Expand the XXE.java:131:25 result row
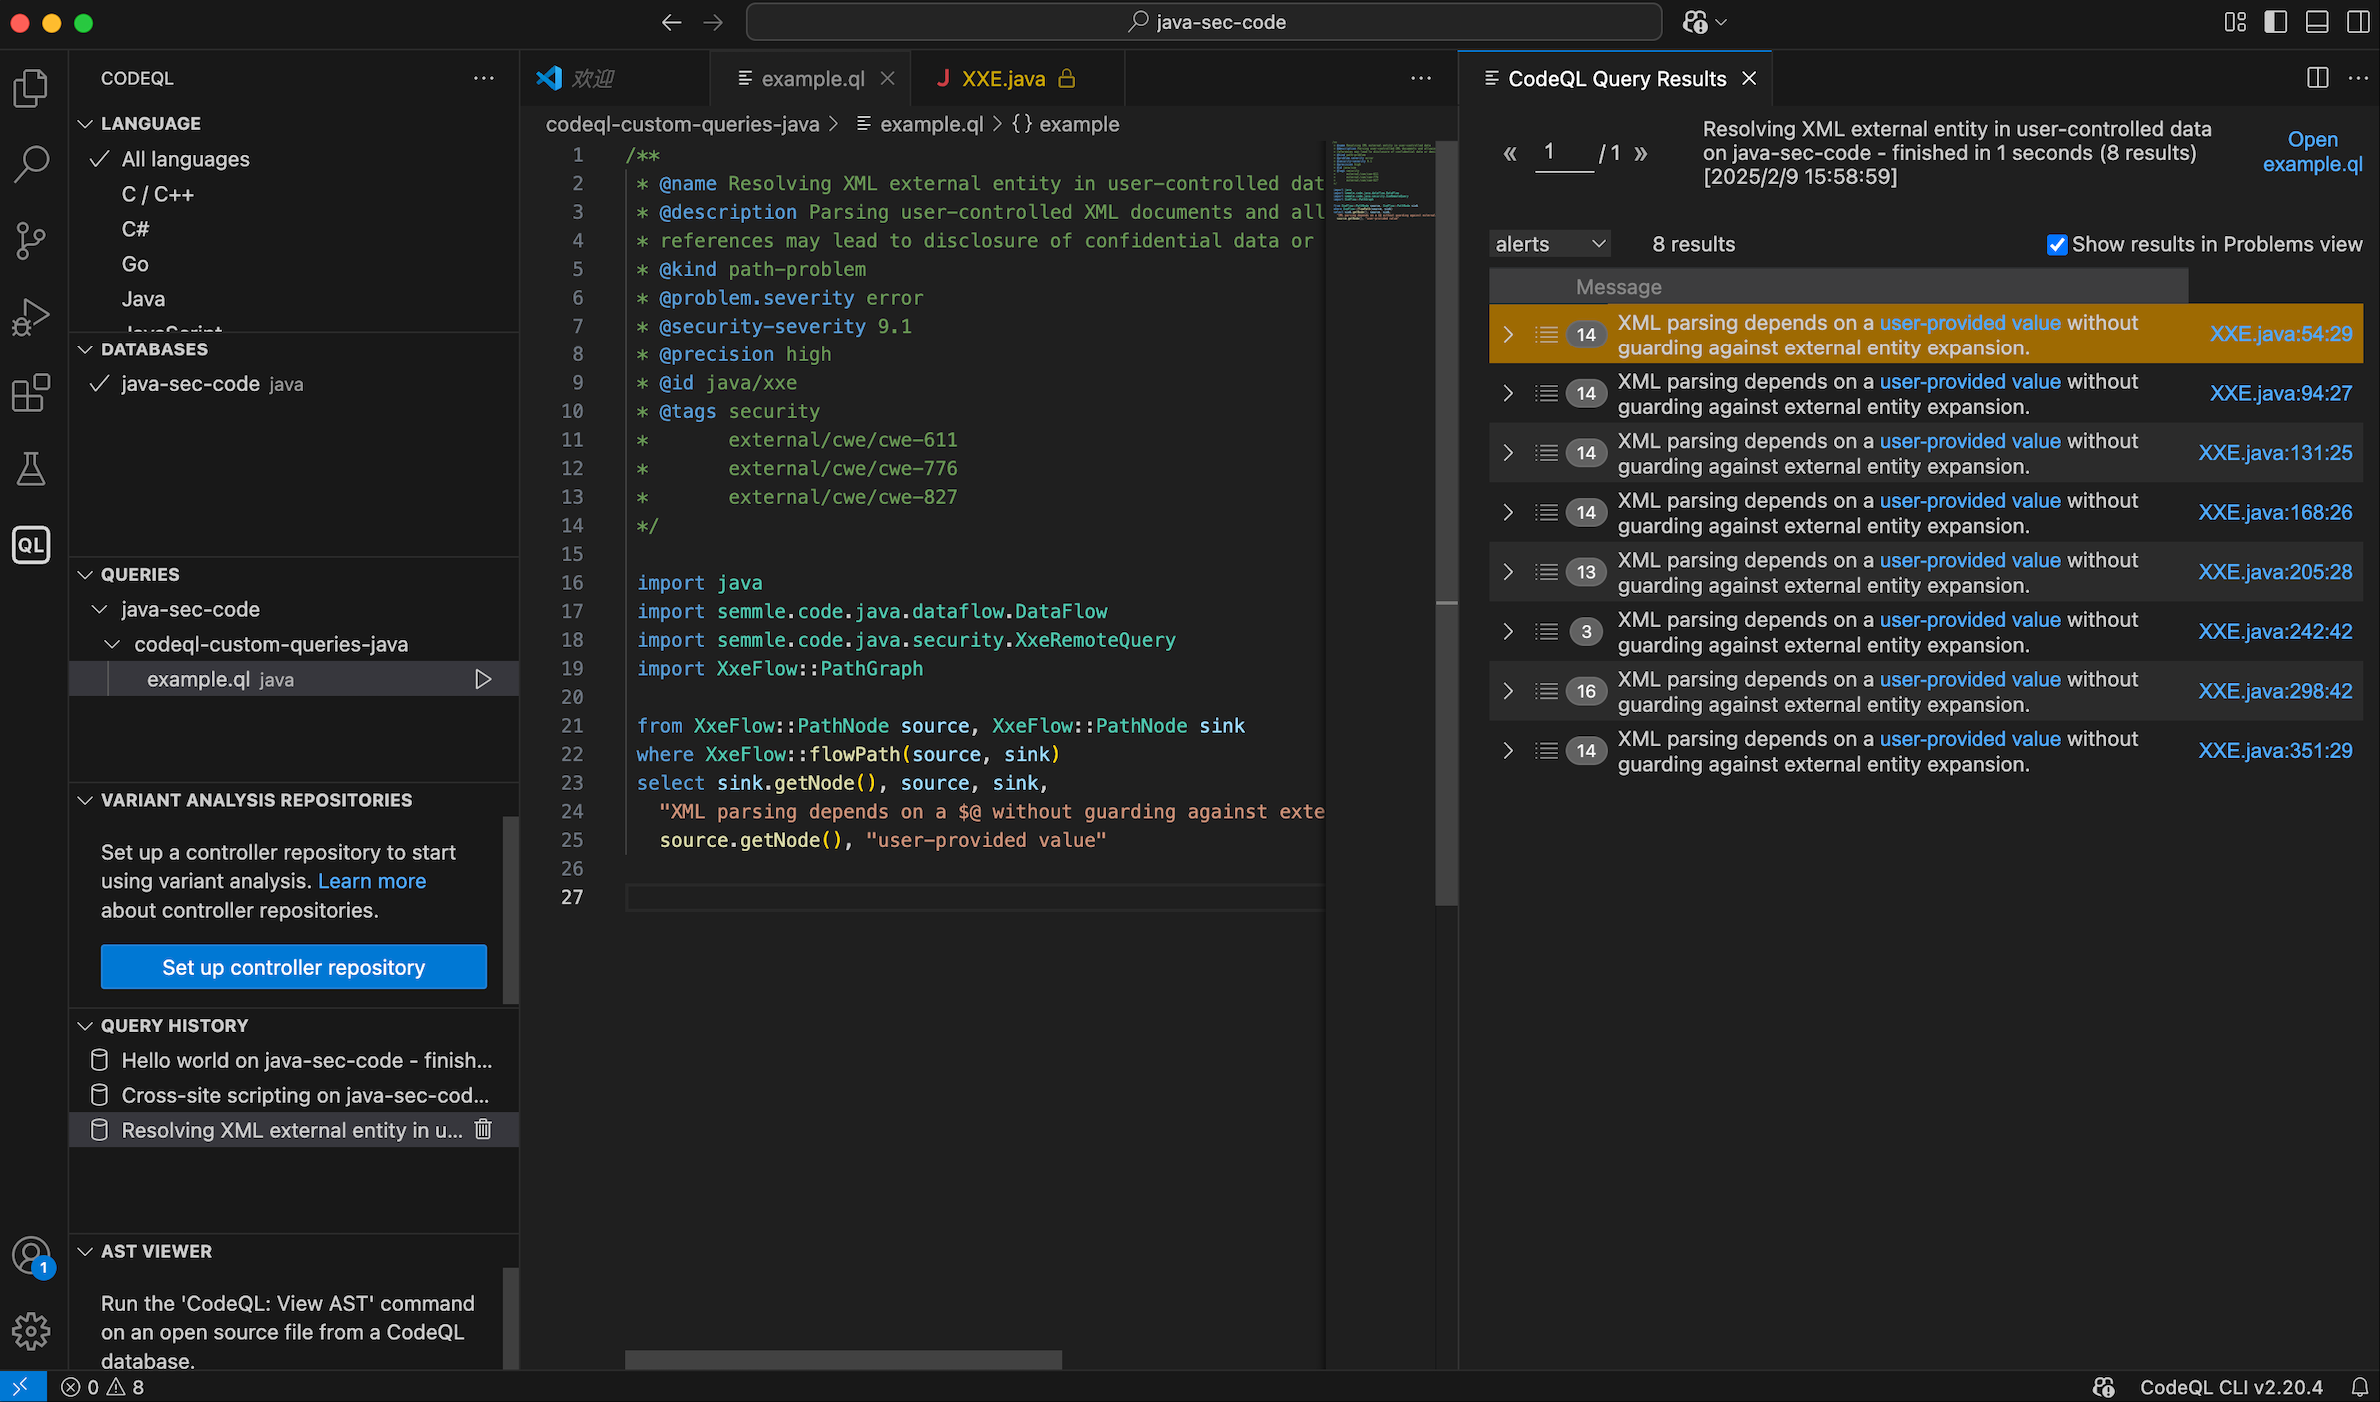The width and height of the screenshot is (2380, 1402). (1508, 453)
